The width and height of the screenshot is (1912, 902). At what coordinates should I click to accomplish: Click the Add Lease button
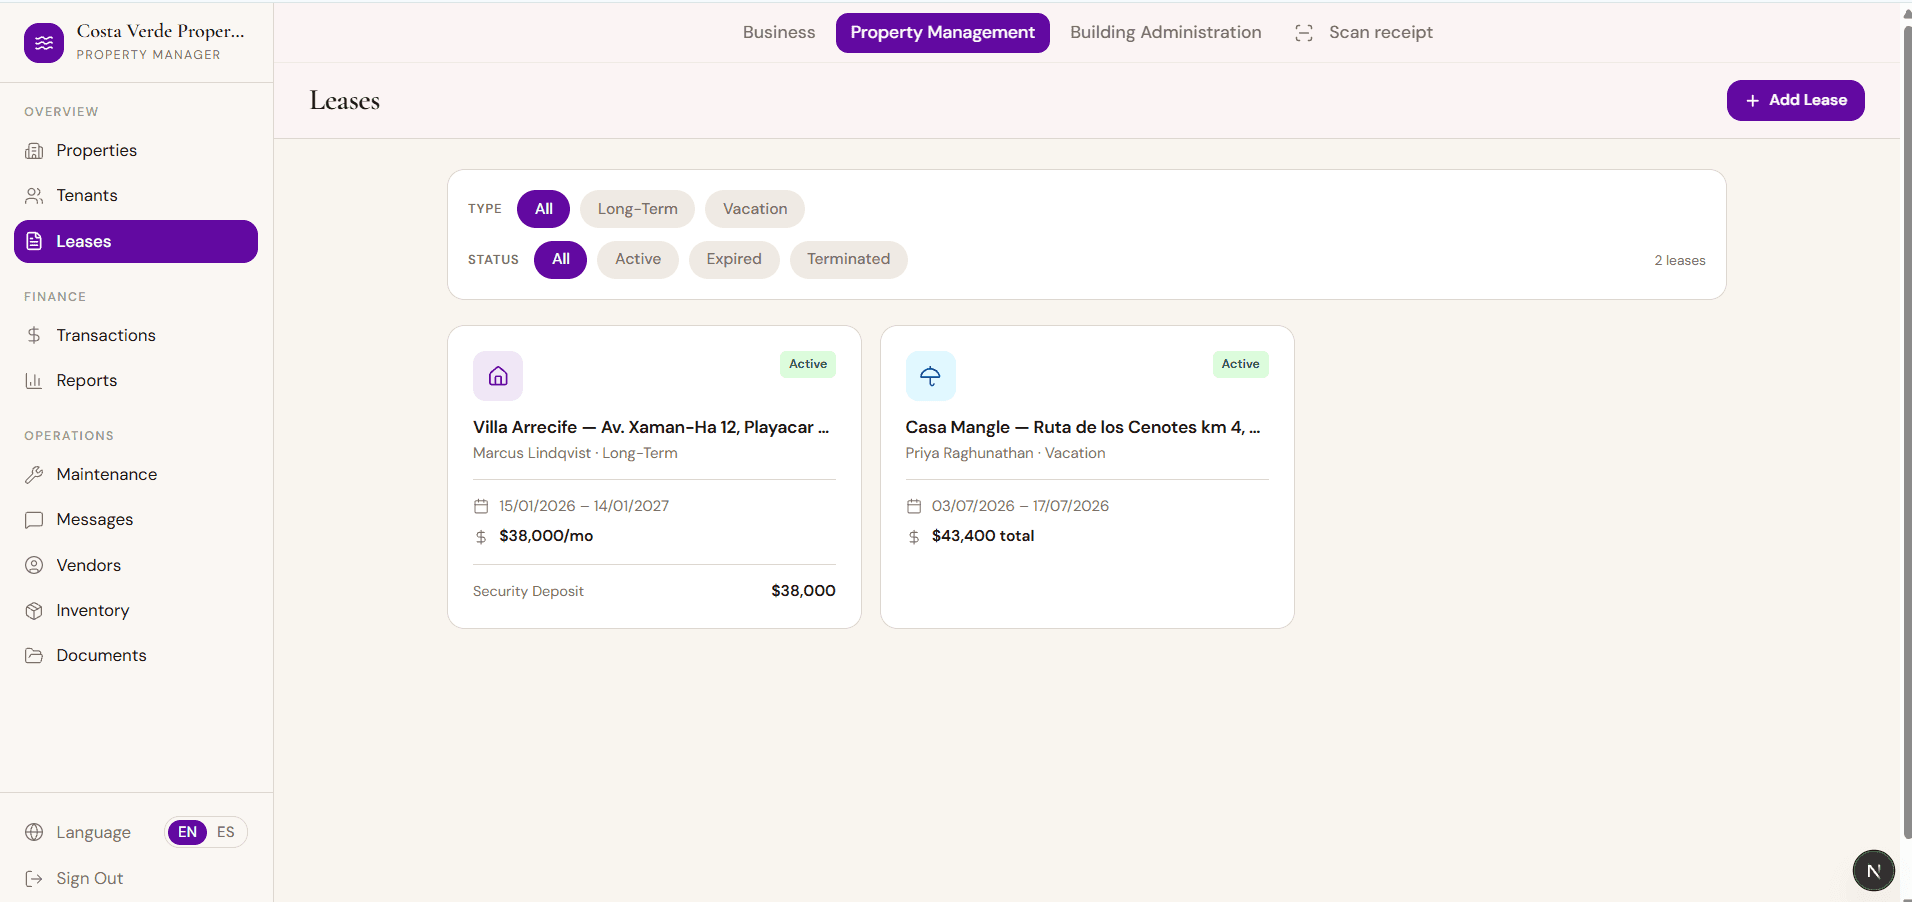coord(1795,100)
